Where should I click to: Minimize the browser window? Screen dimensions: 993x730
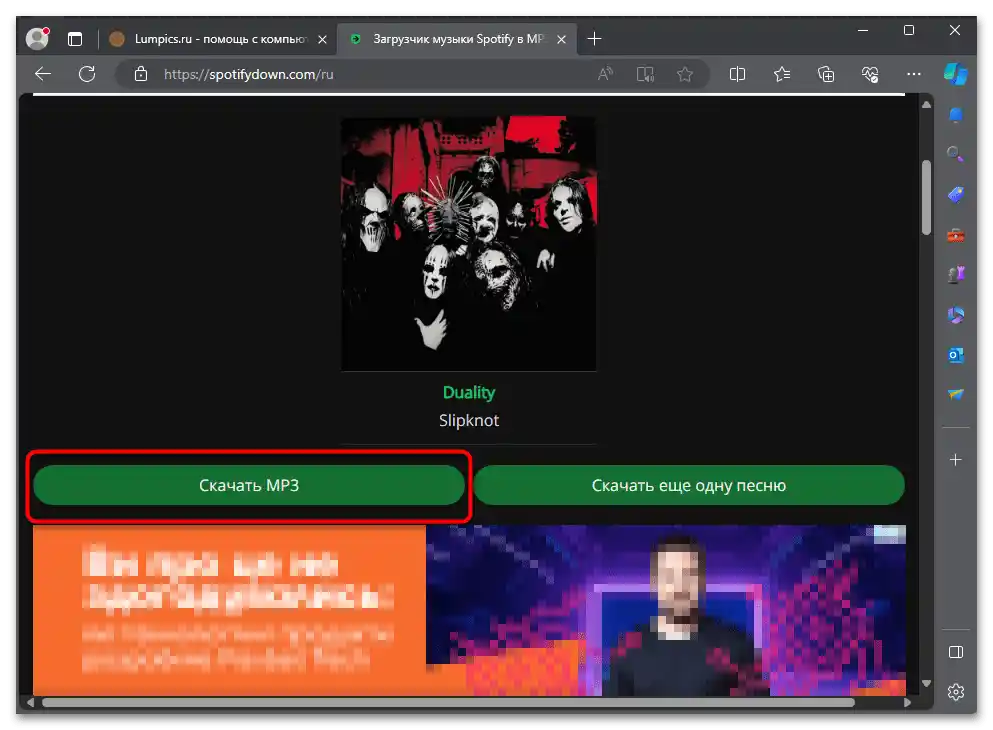(863, 30)
